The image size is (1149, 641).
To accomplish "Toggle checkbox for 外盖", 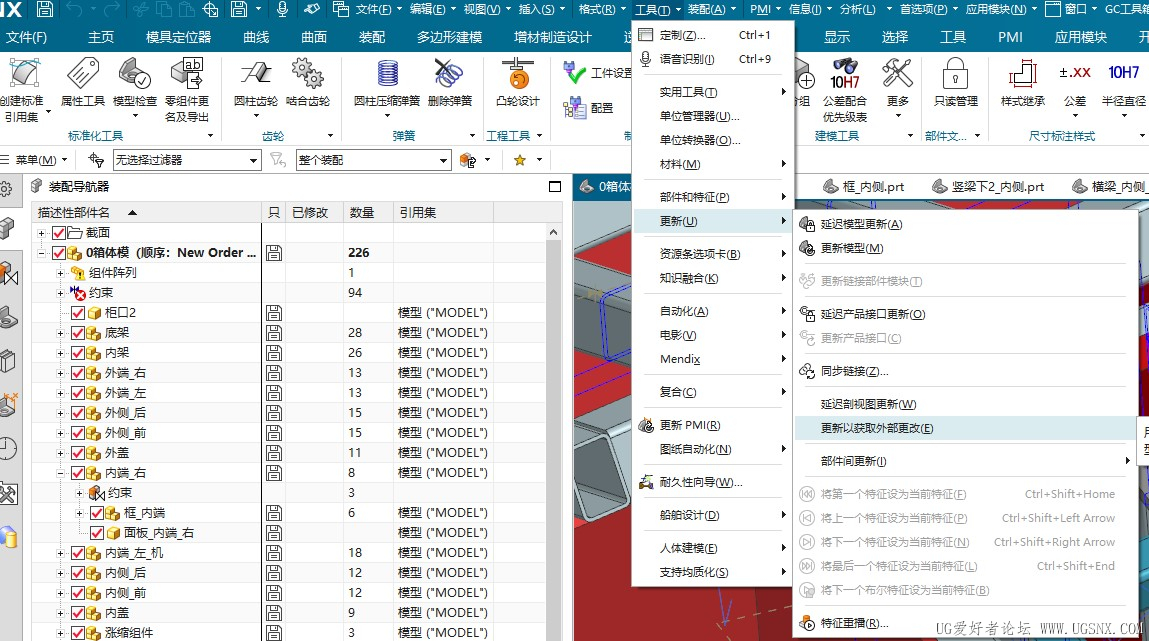I will click(78, 453).
